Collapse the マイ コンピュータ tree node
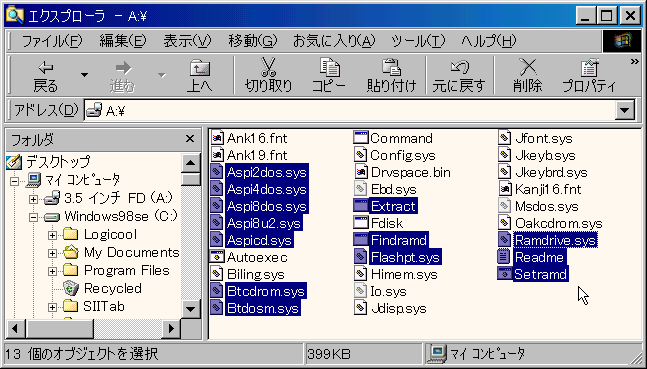Viewport: 647px width, 369px height. [x=14, y=181]
